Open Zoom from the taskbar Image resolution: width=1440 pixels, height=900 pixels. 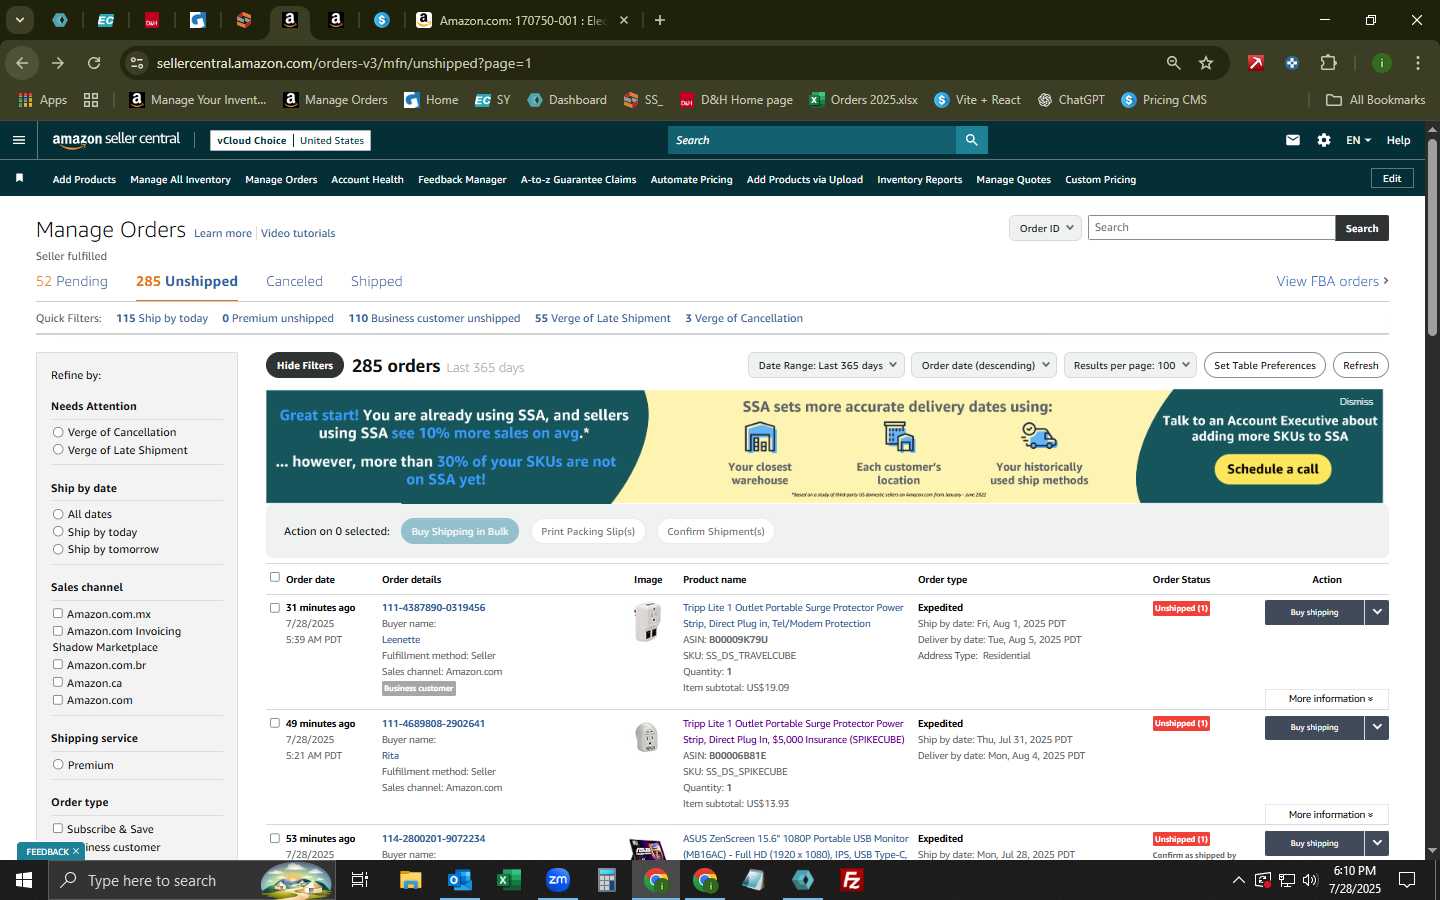[558, 880]
